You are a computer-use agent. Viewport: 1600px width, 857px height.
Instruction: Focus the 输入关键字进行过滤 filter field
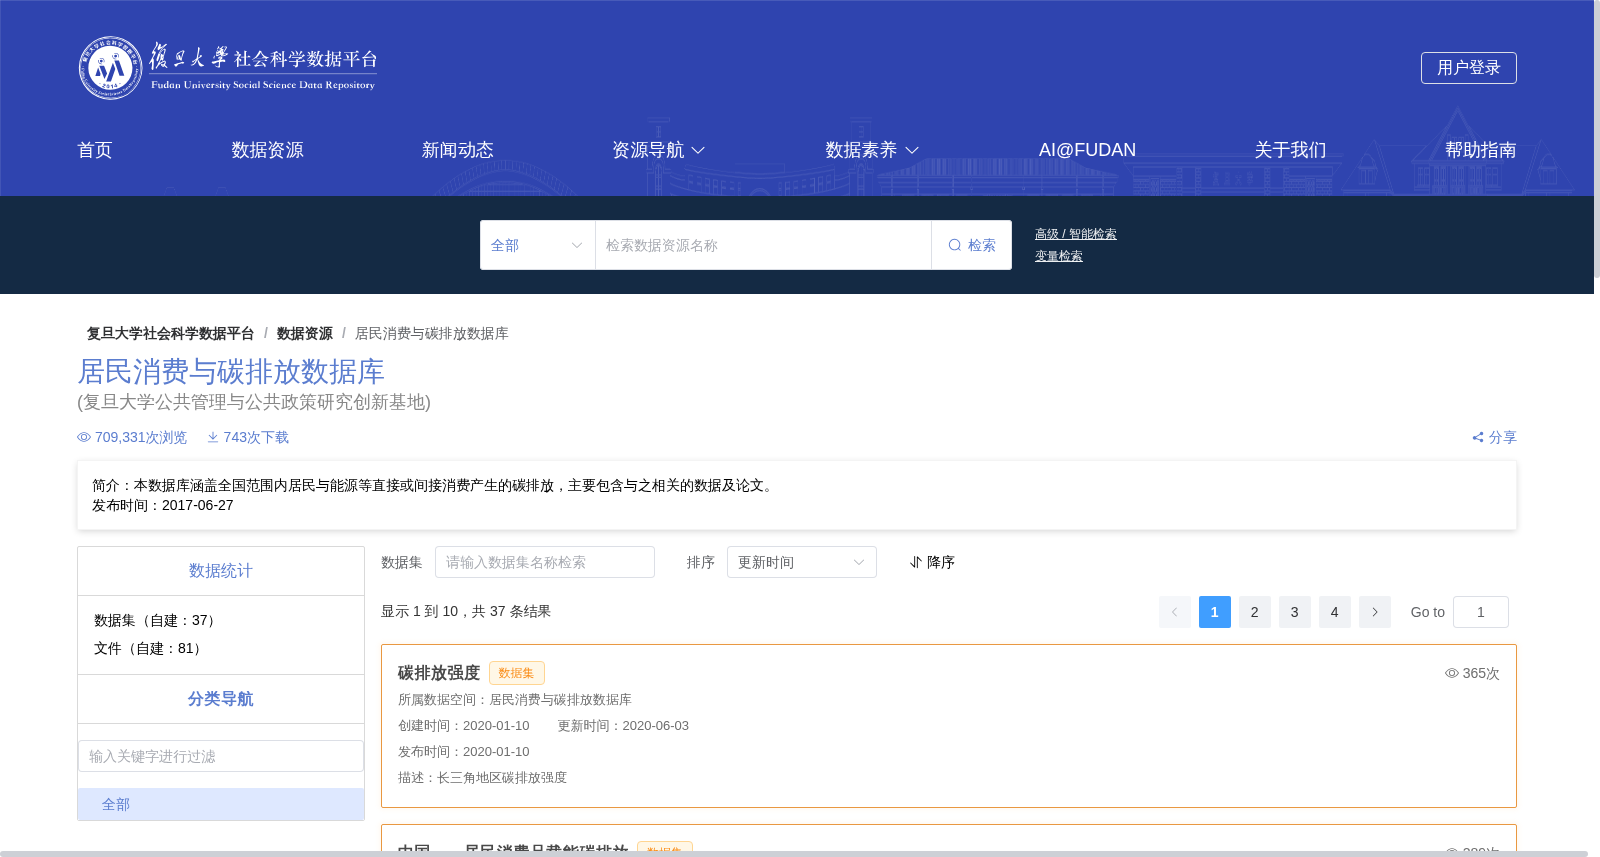pos(221,756)
